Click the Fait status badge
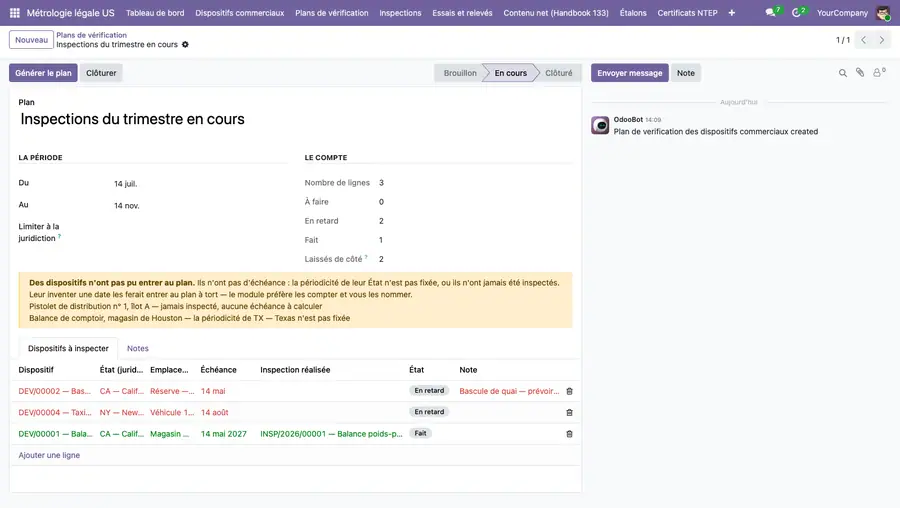Viewport: 900px width, 508px height. coord(421,433)
